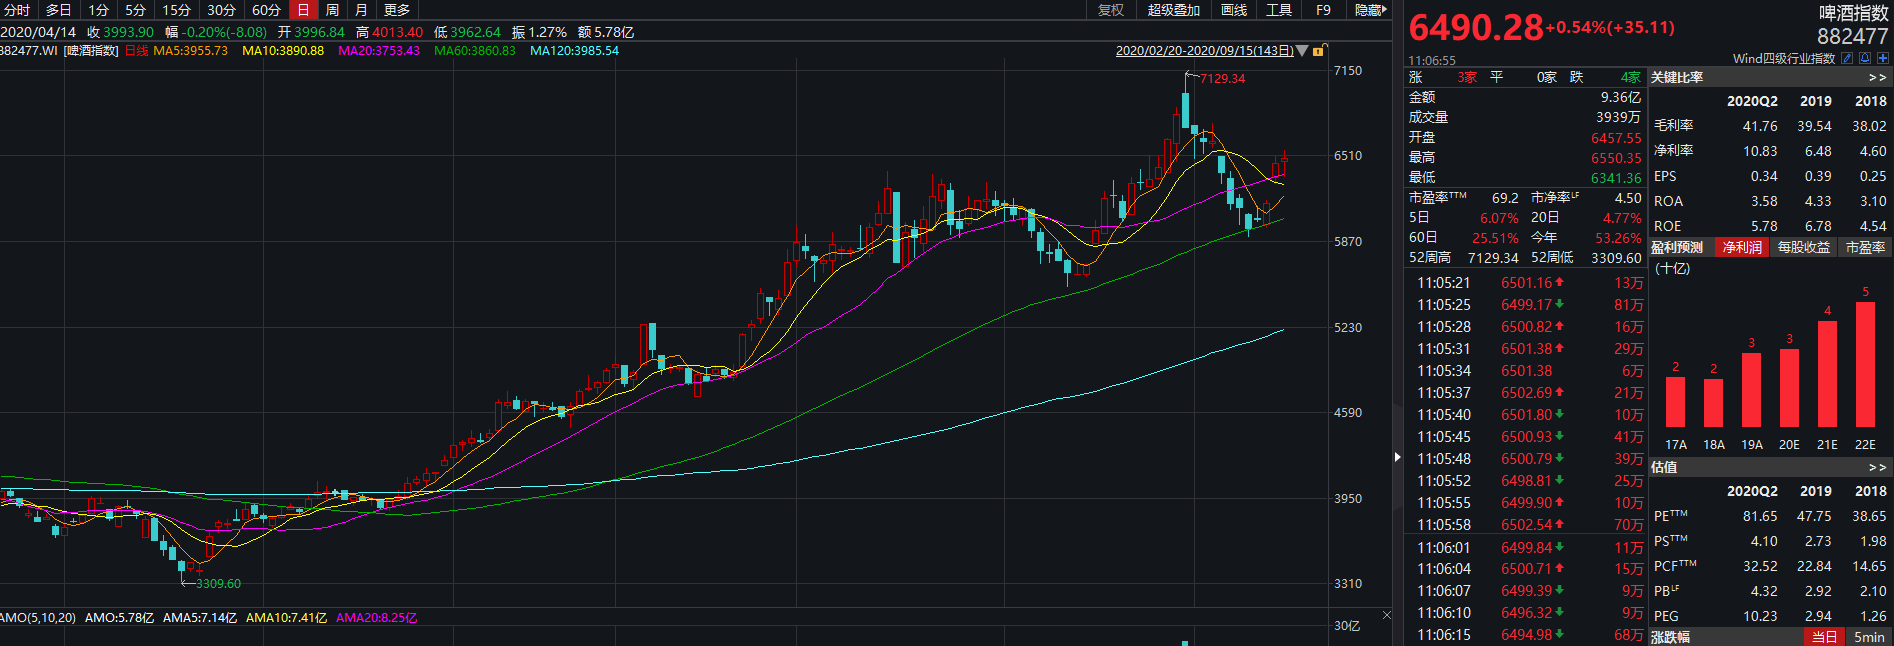Open the 超级叠加 overlay menu
The width and height of the screenshot is (1894, 646).
click(1173, 10)
